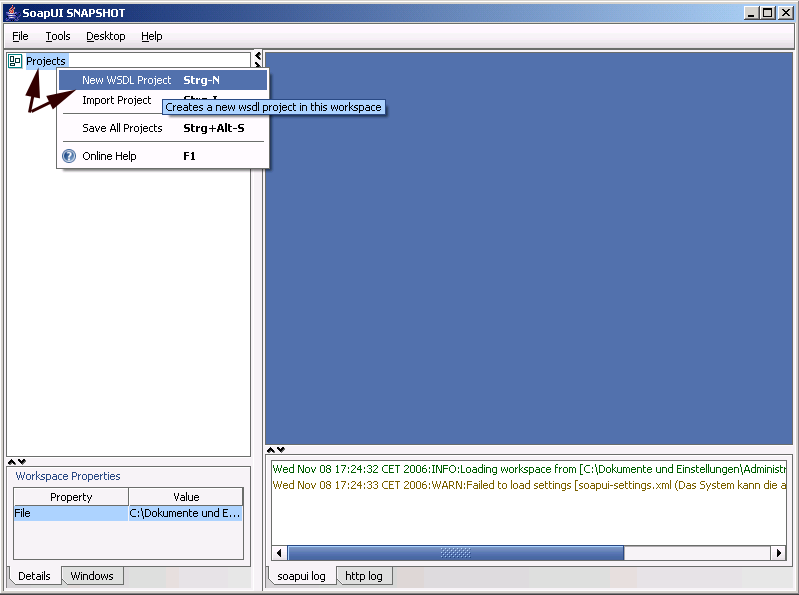The image size is (799, 595).
Task: Click the Property column header
Action: pos(71,497)
